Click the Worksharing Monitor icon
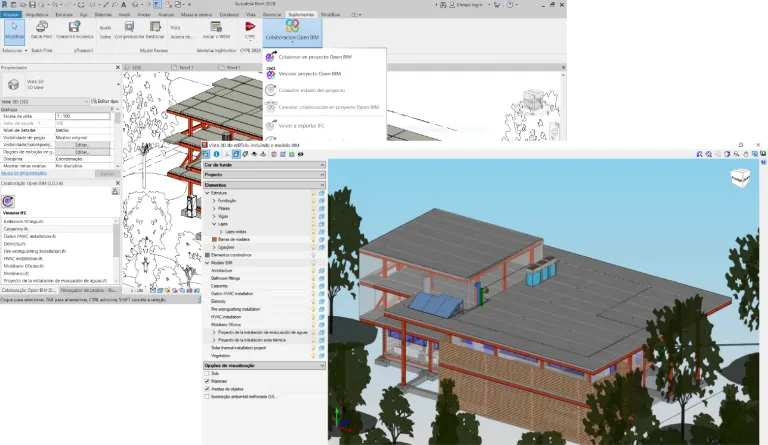Screen dimensions: 768x445 [216, 26]
